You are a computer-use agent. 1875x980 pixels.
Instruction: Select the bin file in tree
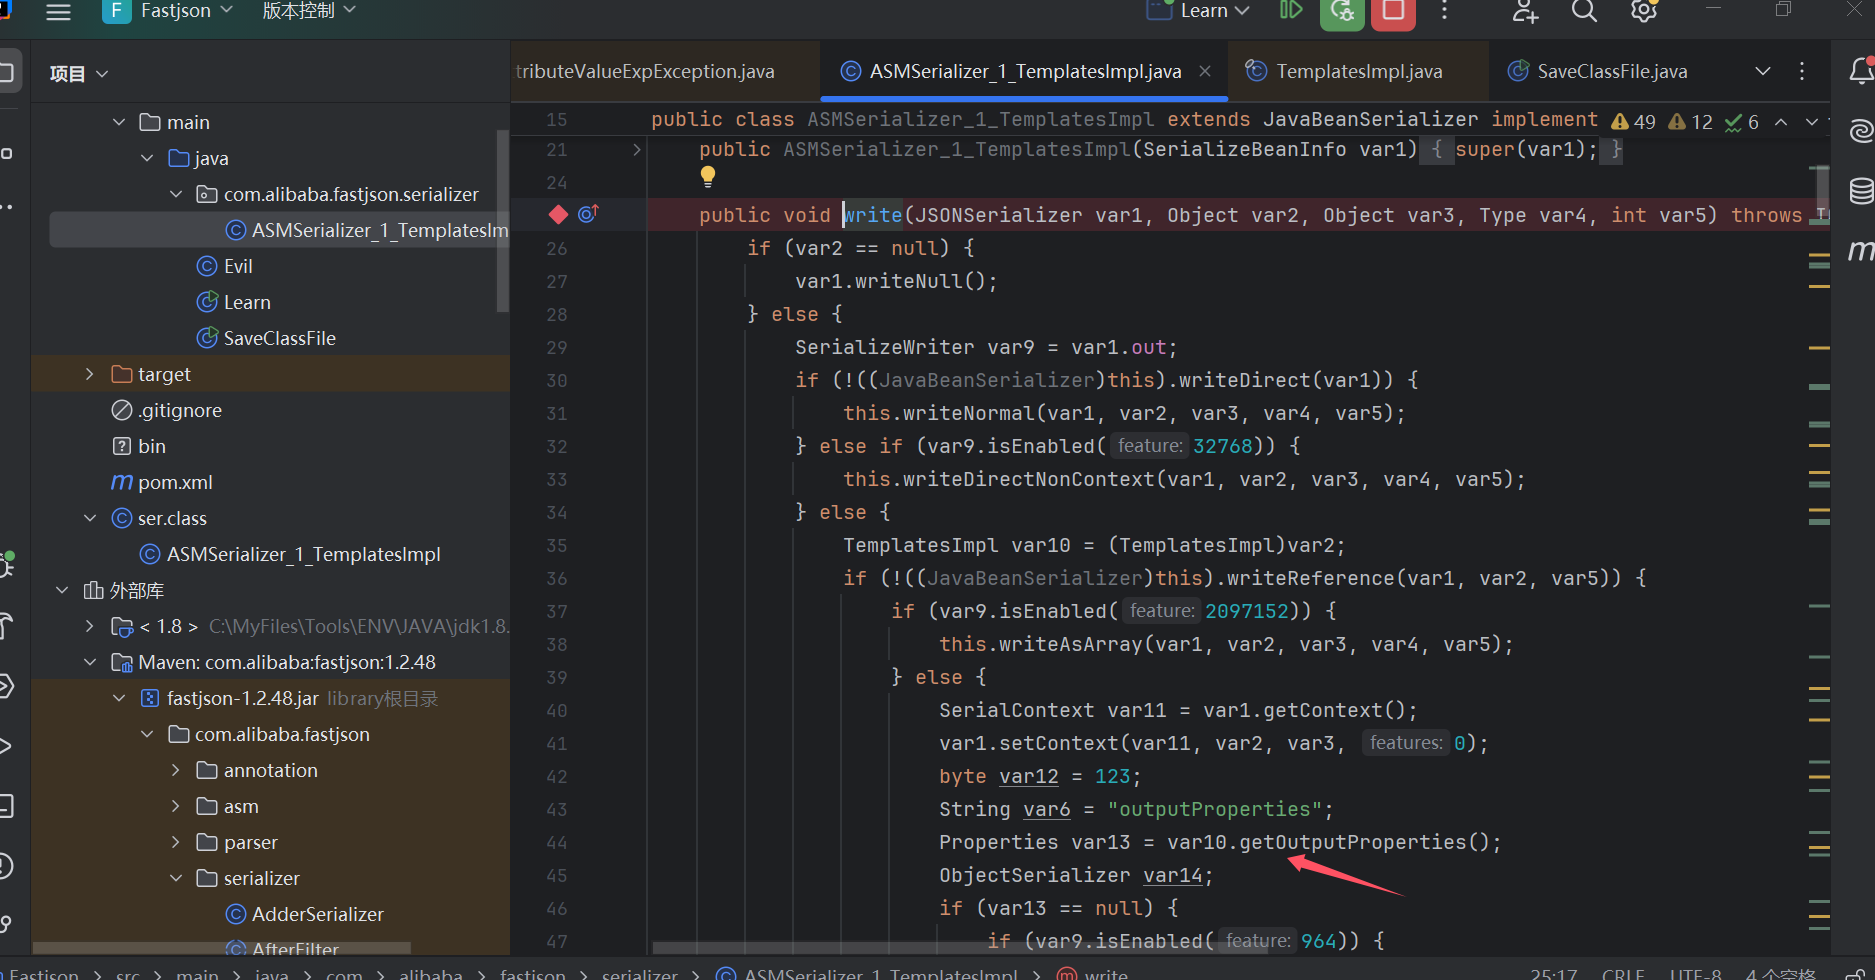click(x=151, y=446)
